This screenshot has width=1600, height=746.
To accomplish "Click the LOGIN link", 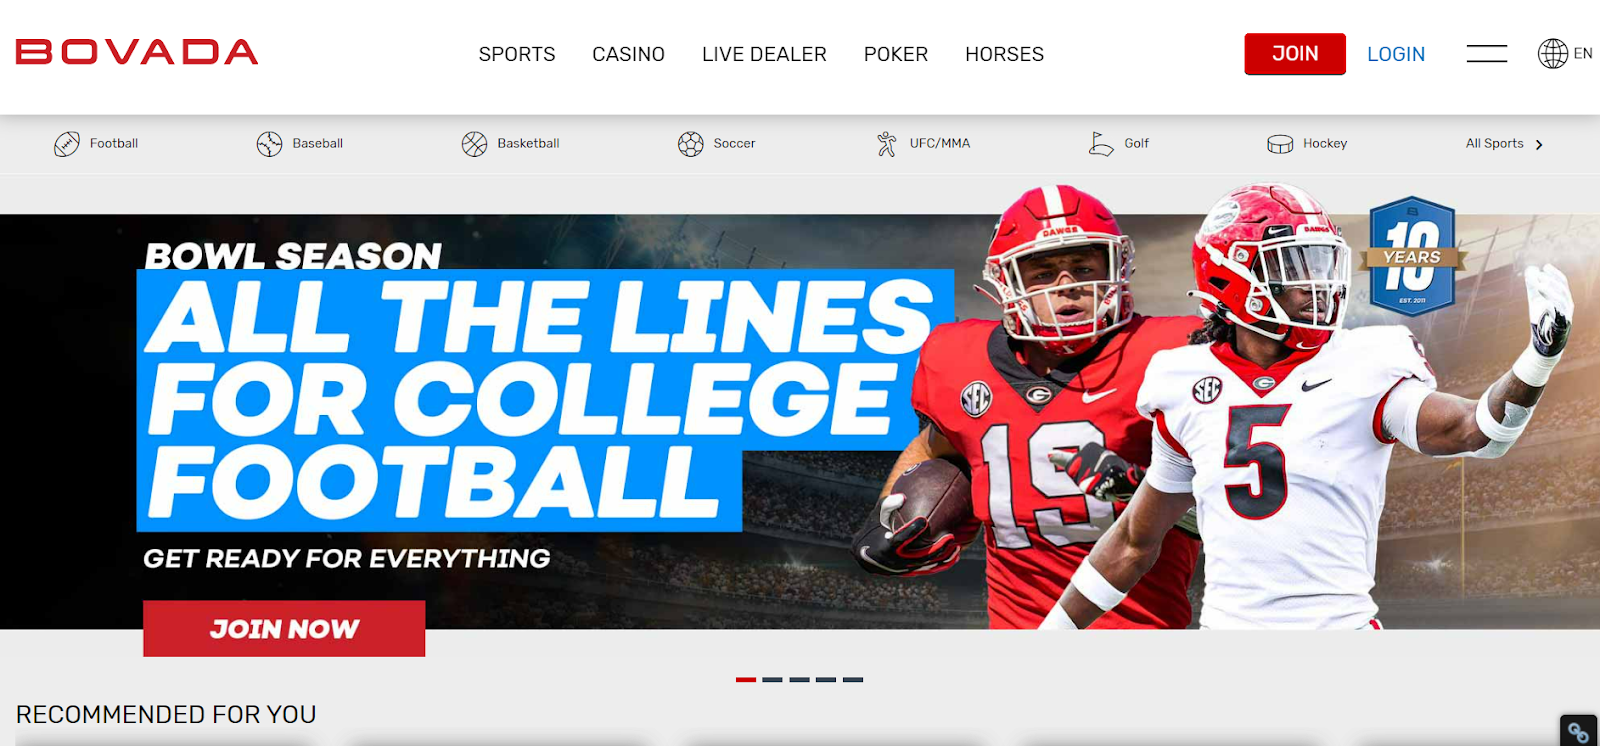I will pyautogui.click(x=1396, y=54).
